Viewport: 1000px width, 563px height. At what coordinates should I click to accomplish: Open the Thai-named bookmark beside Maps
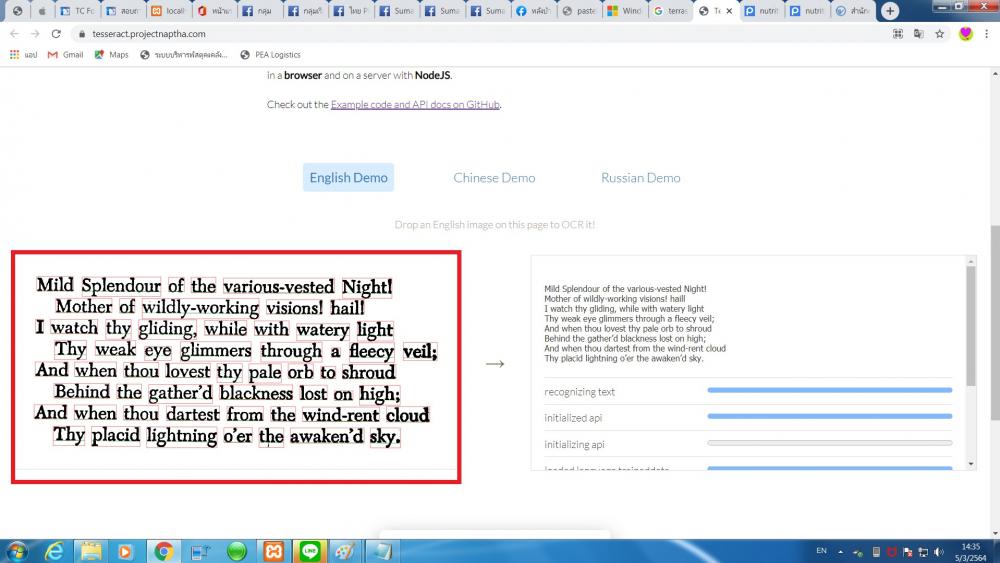(184, 55)
